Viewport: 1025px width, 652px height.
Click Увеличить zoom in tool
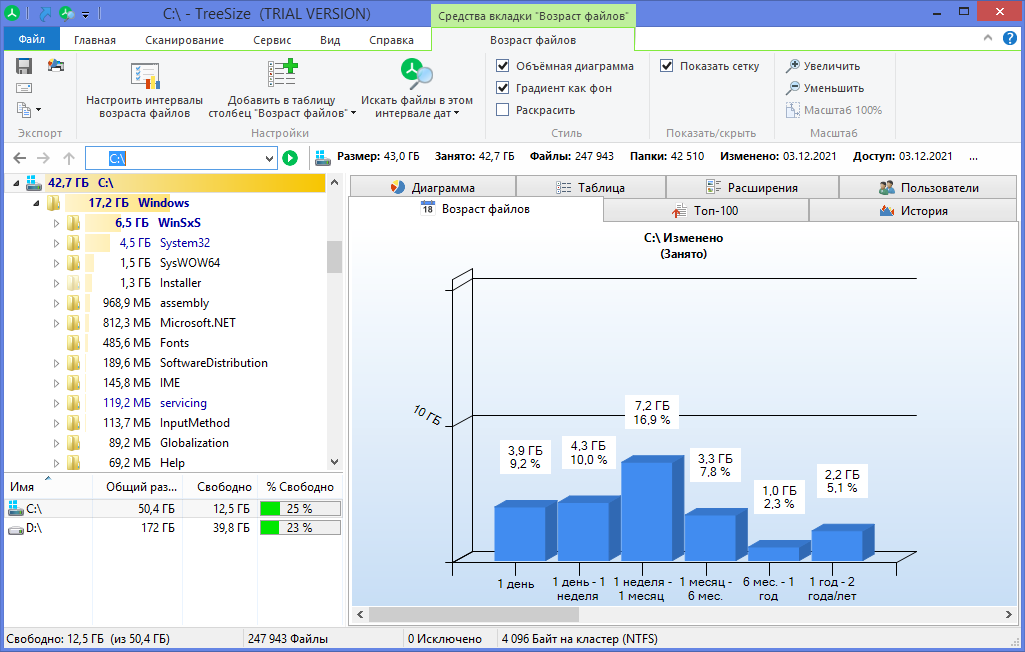(823, 66)
